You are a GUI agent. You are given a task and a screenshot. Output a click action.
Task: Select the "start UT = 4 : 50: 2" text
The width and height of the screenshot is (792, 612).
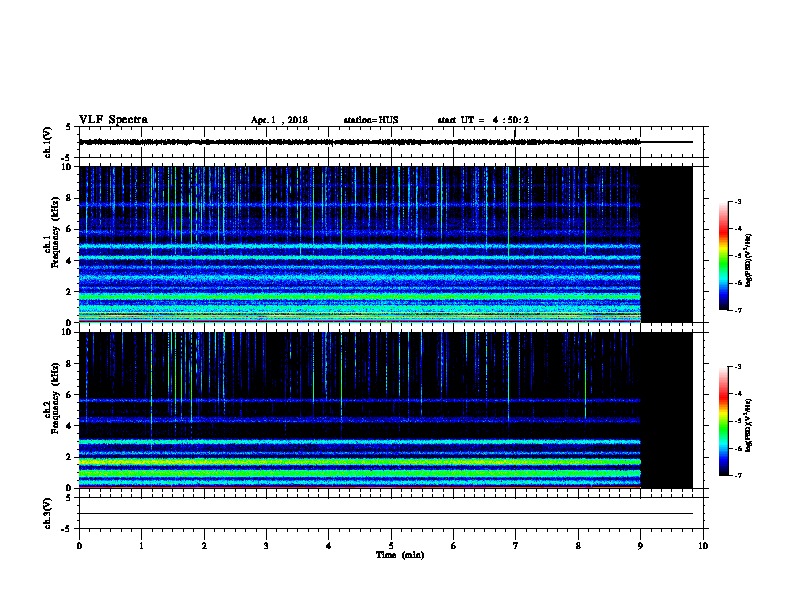pyautogui.click(x=483, y=120)
